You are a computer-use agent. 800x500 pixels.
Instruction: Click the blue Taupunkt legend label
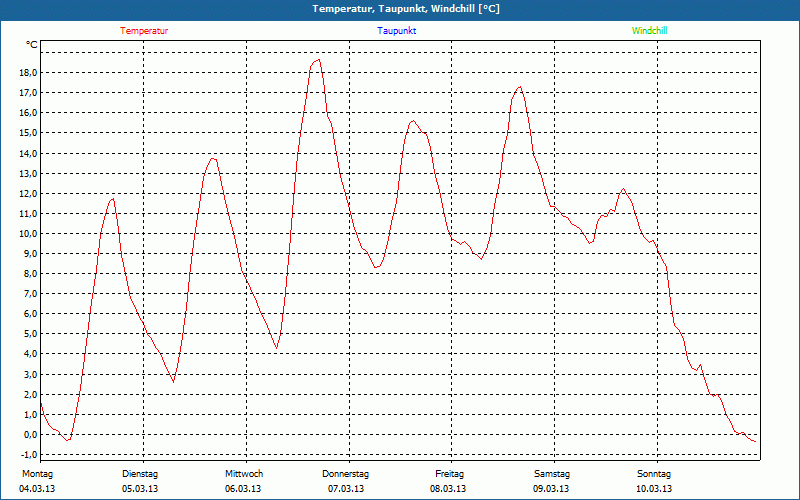tap(396, 31)
